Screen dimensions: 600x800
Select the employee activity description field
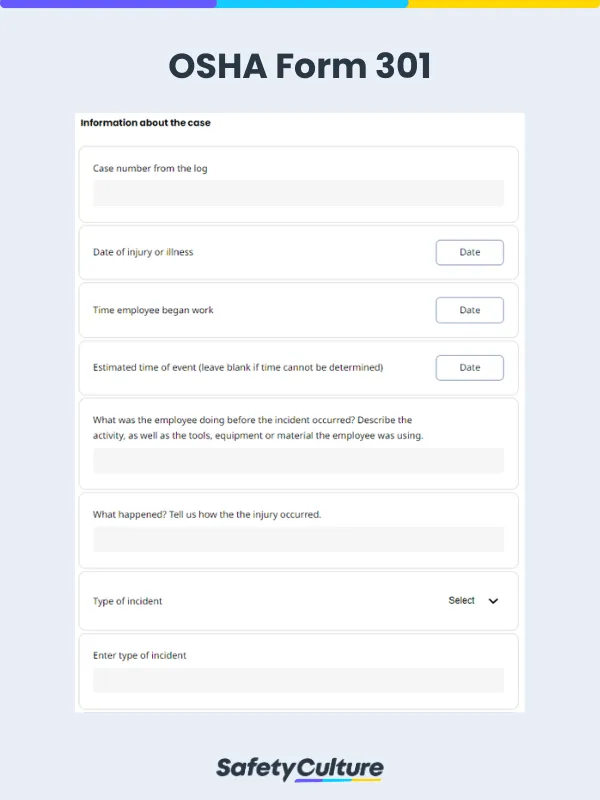click(x=298, y=460)
